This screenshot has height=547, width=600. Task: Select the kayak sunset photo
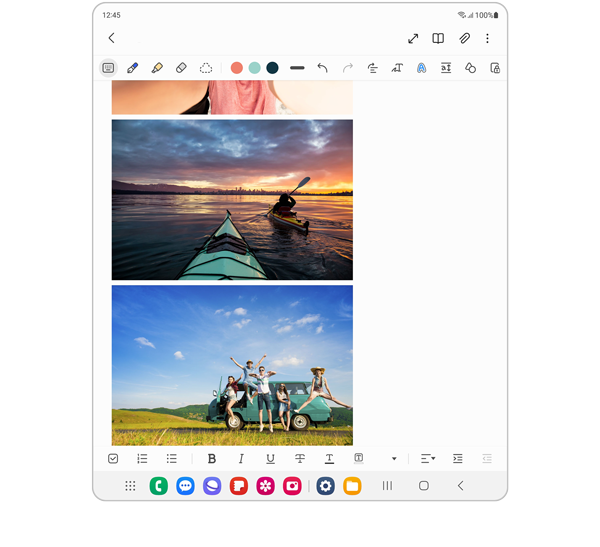point(232,200)
